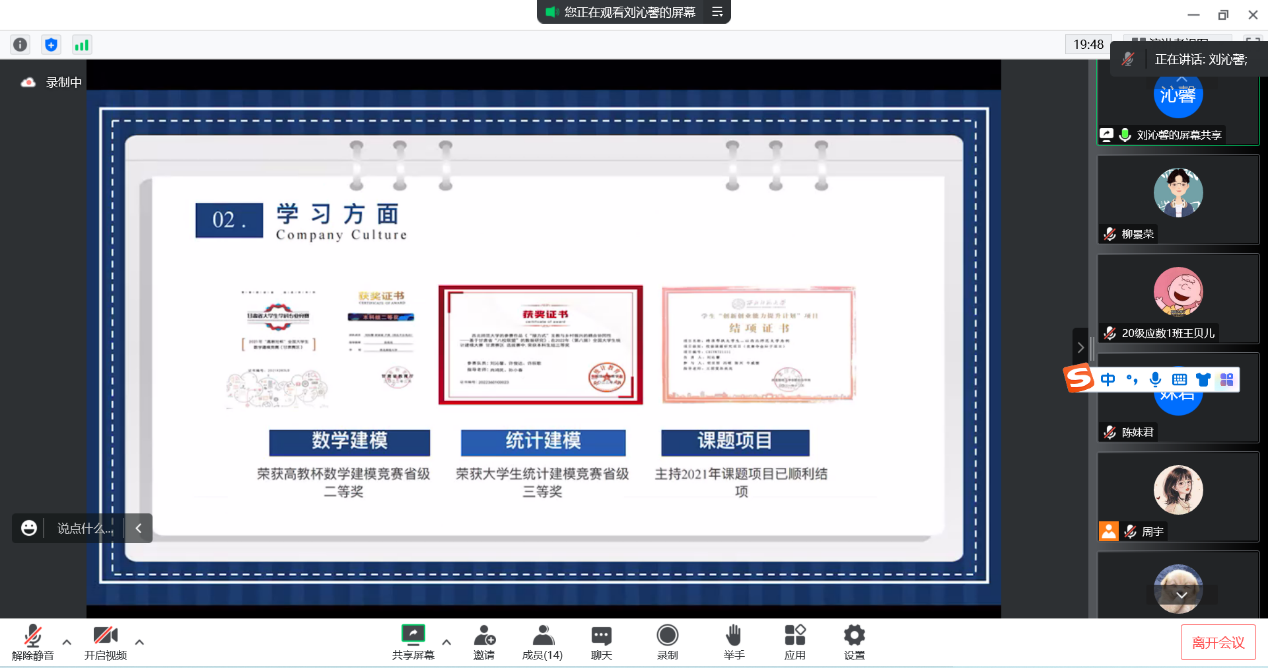Viewport: 1268px width, 668px height.
Task: Click the blue security shield icon
Action: 51,45
